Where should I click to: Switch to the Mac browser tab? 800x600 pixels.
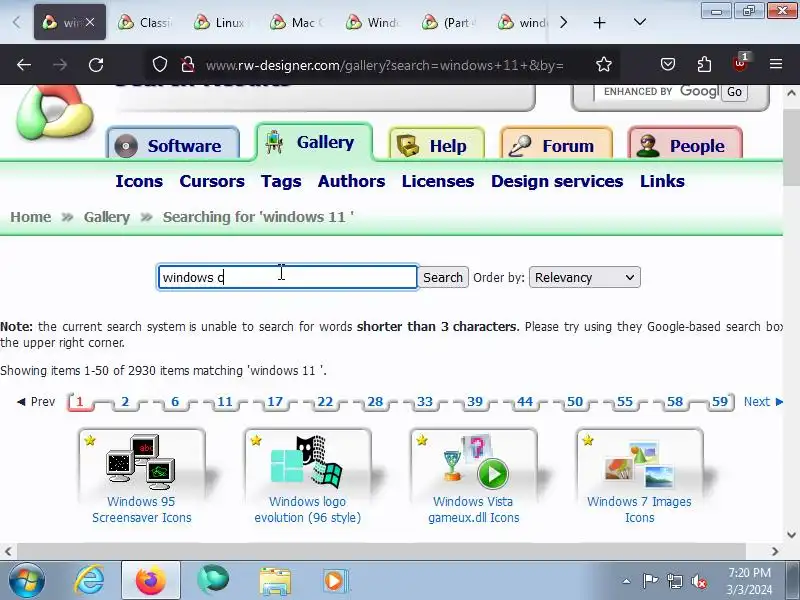coord(298,22)
